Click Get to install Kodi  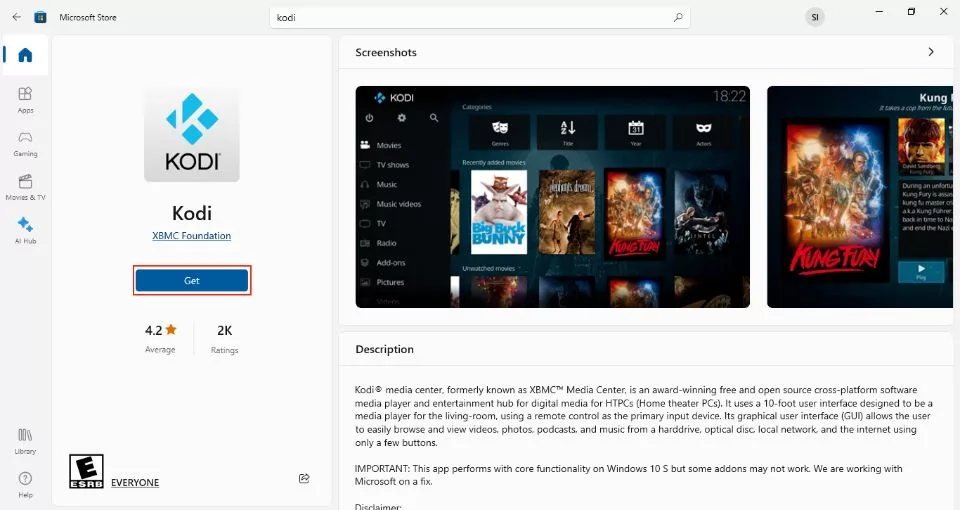(x=192, y=280)
